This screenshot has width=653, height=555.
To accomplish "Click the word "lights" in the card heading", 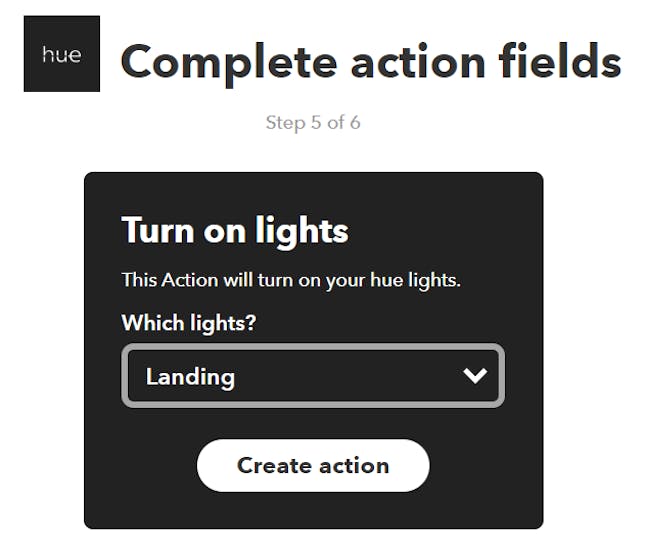I will (x=299, y=231).
